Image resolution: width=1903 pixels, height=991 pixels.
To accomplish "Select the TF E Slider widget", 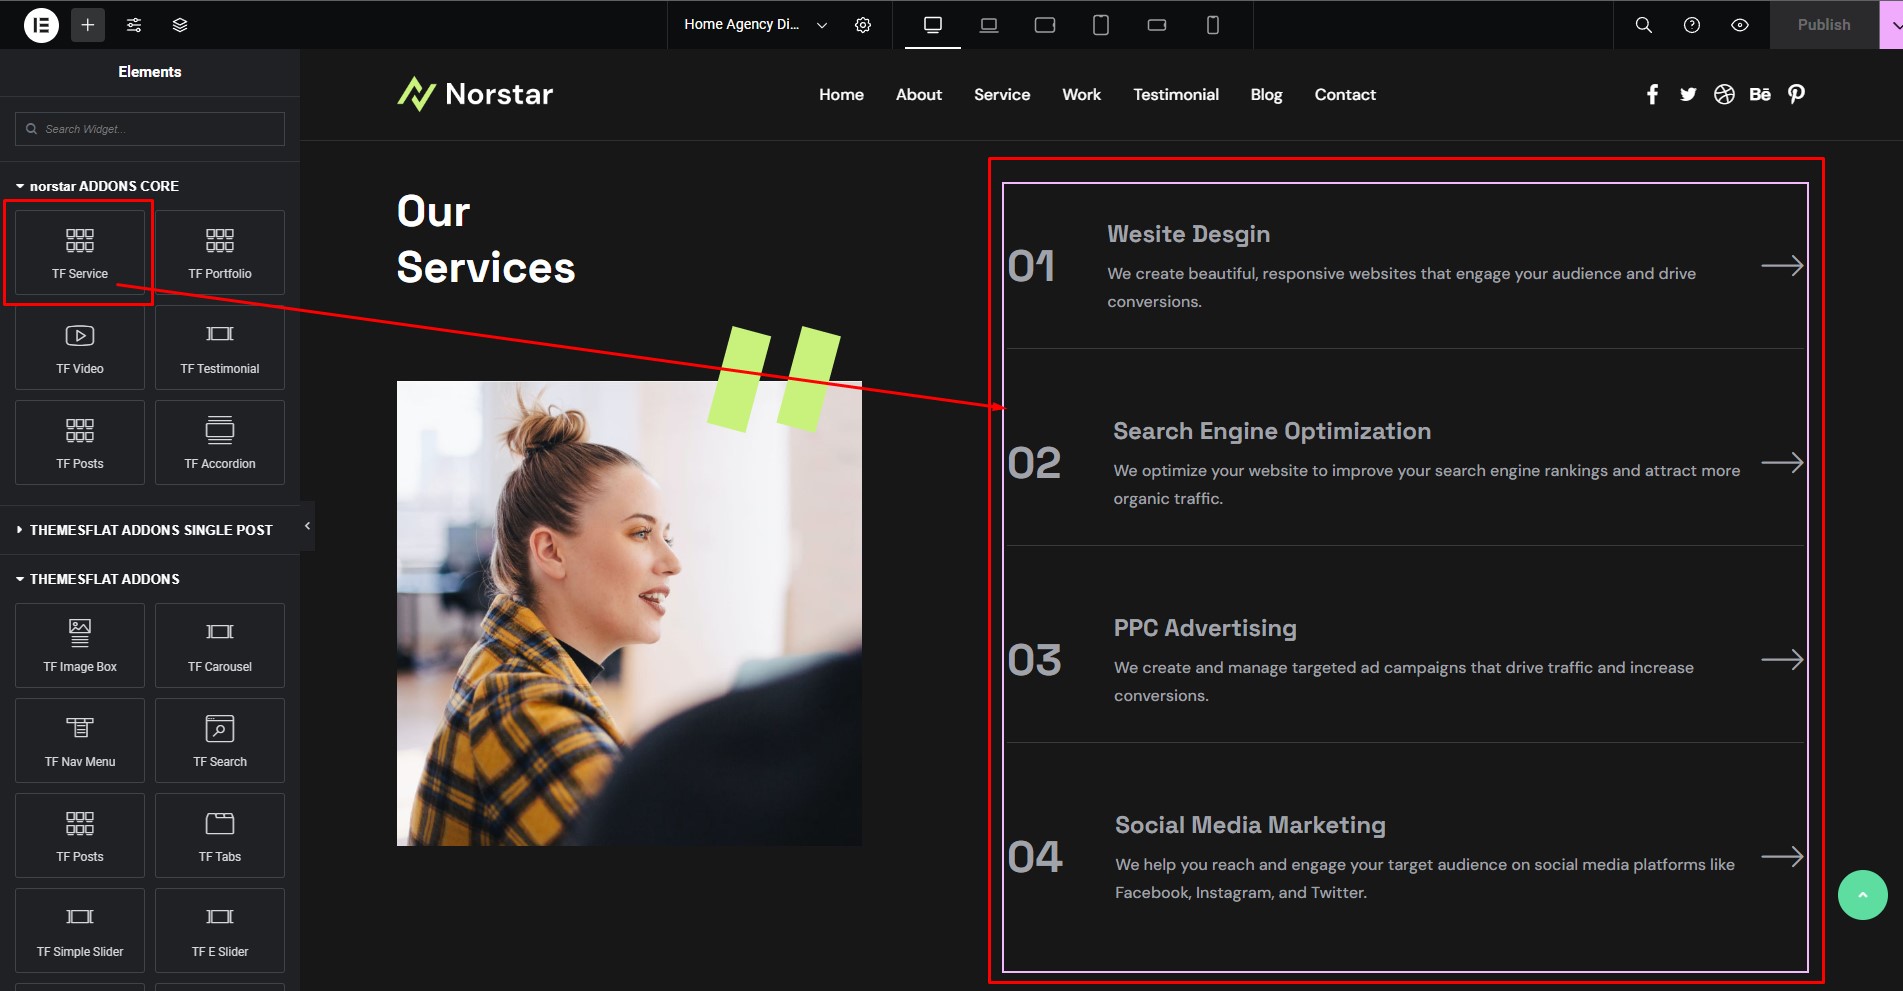I will [x=220, y=930].
